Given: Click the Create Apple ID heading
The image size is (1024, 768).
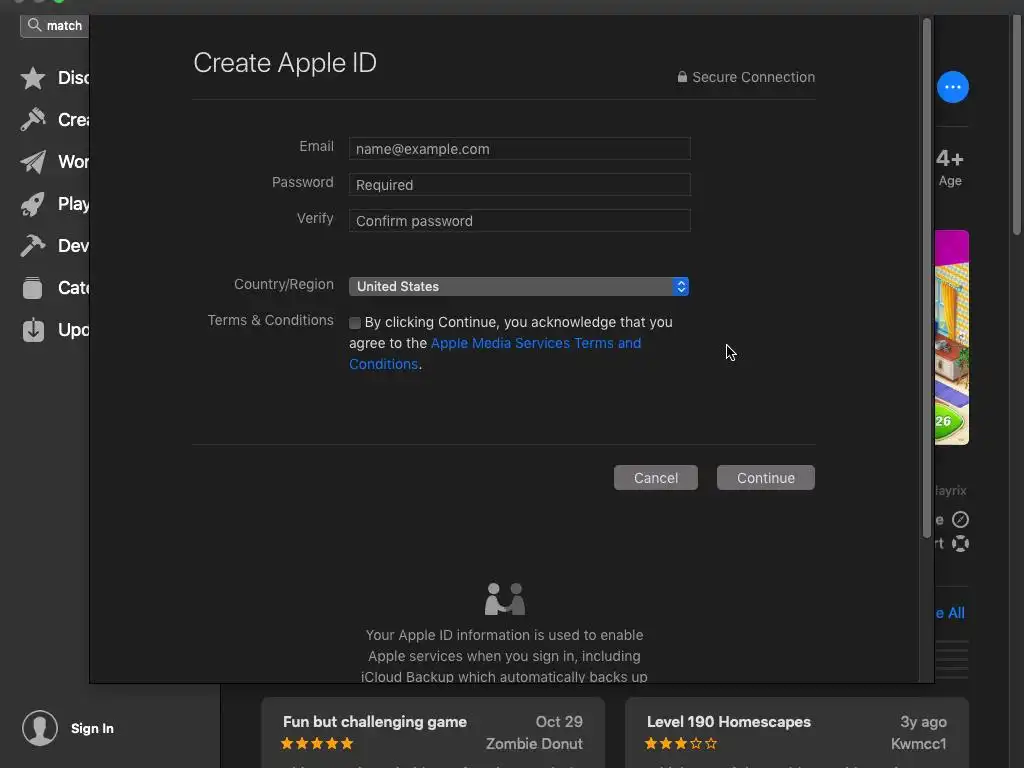Looking at the screenshot, I should [285, 63].
